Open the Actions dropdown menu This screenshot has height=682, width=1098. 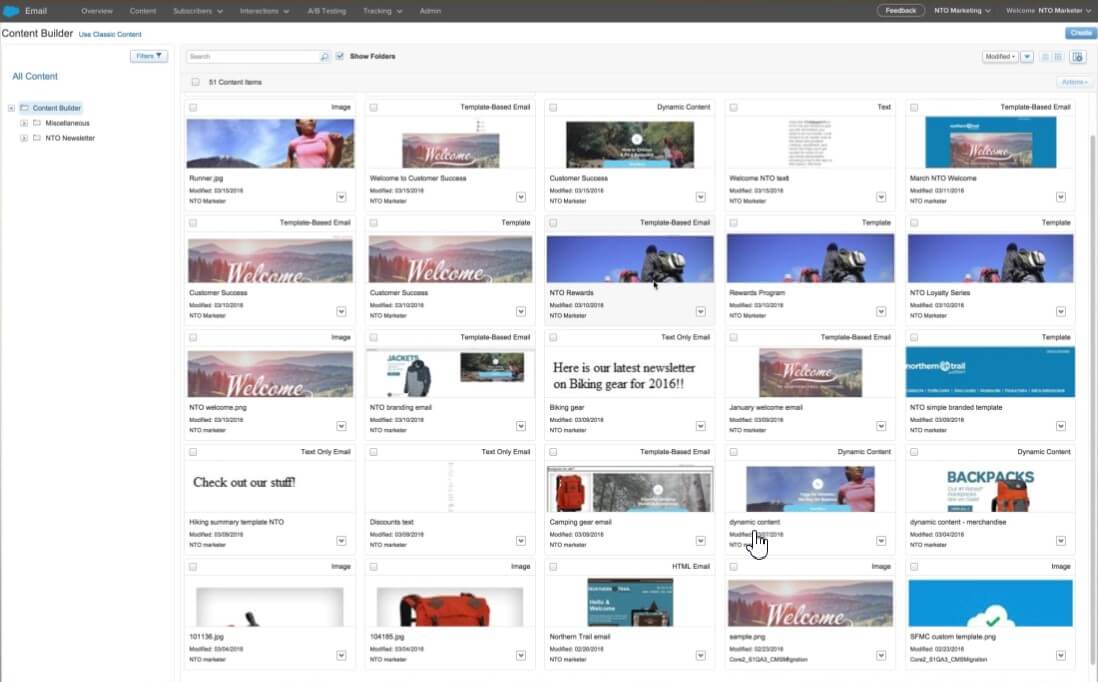(x=1074, y=82)
